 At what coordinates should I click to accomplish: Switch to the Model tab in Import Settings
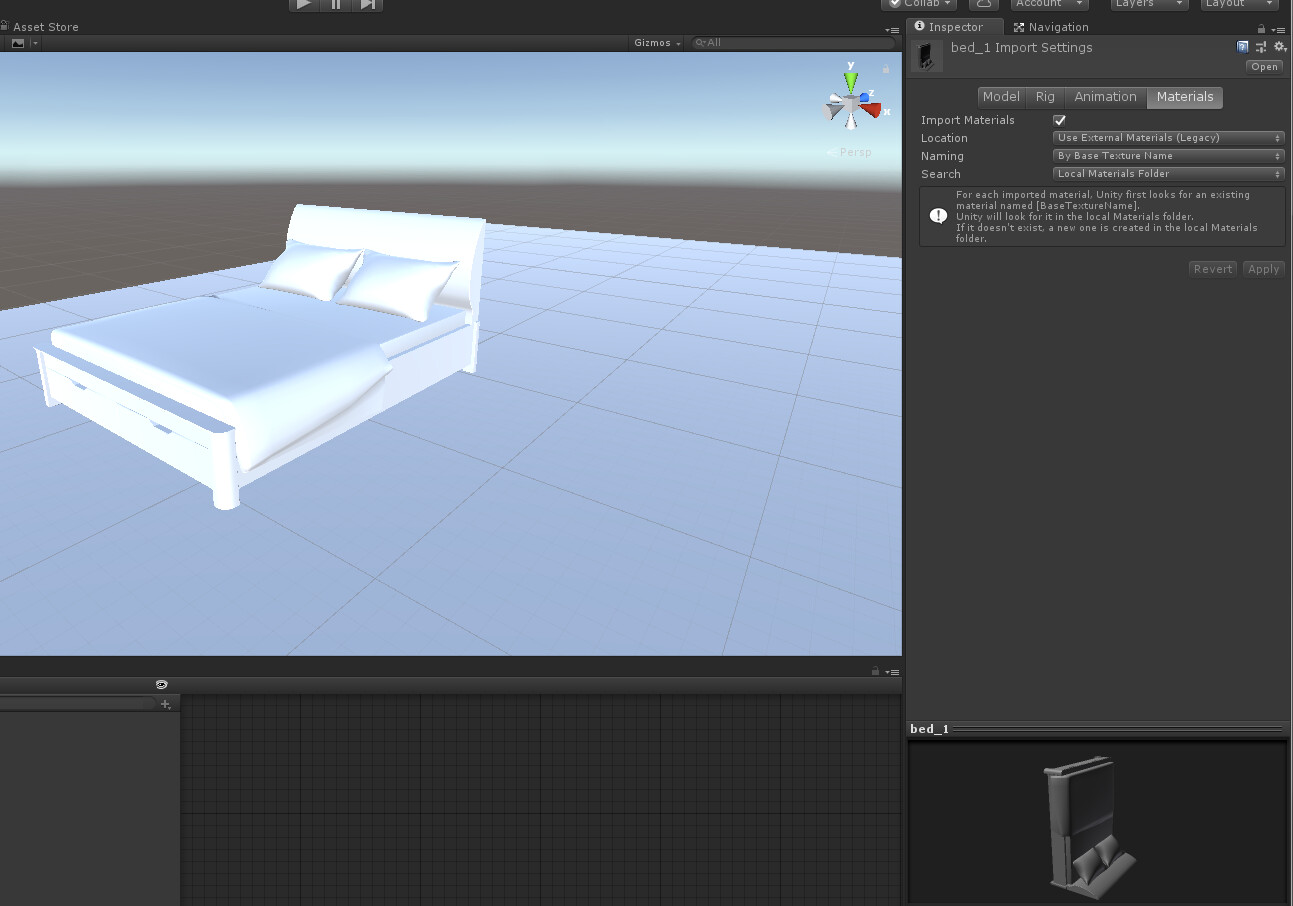(1001, 96)
